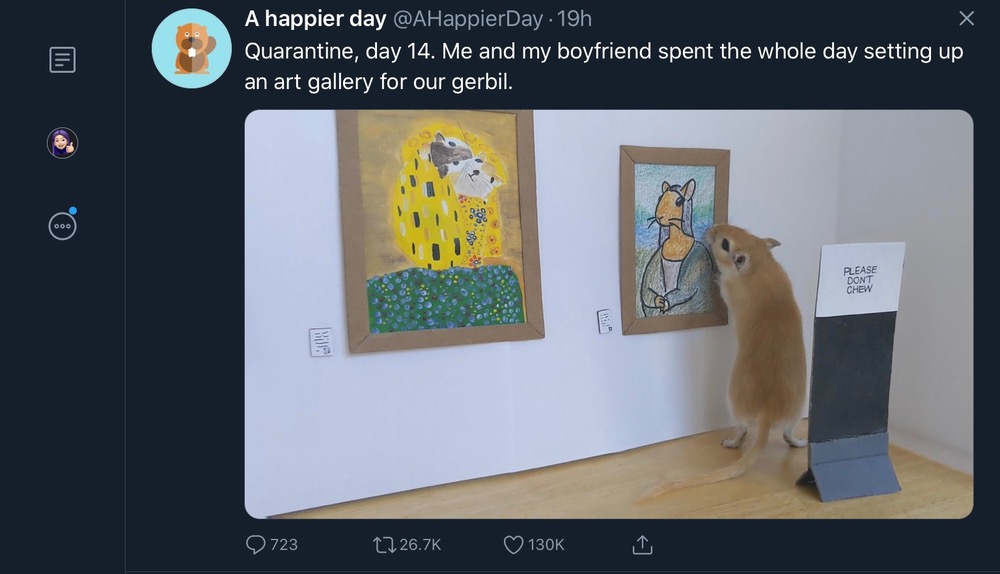The width and height of the screenshot is (1000, 574).
Task: Open the Lists icon in the sidebar
Action: point(62,60)
